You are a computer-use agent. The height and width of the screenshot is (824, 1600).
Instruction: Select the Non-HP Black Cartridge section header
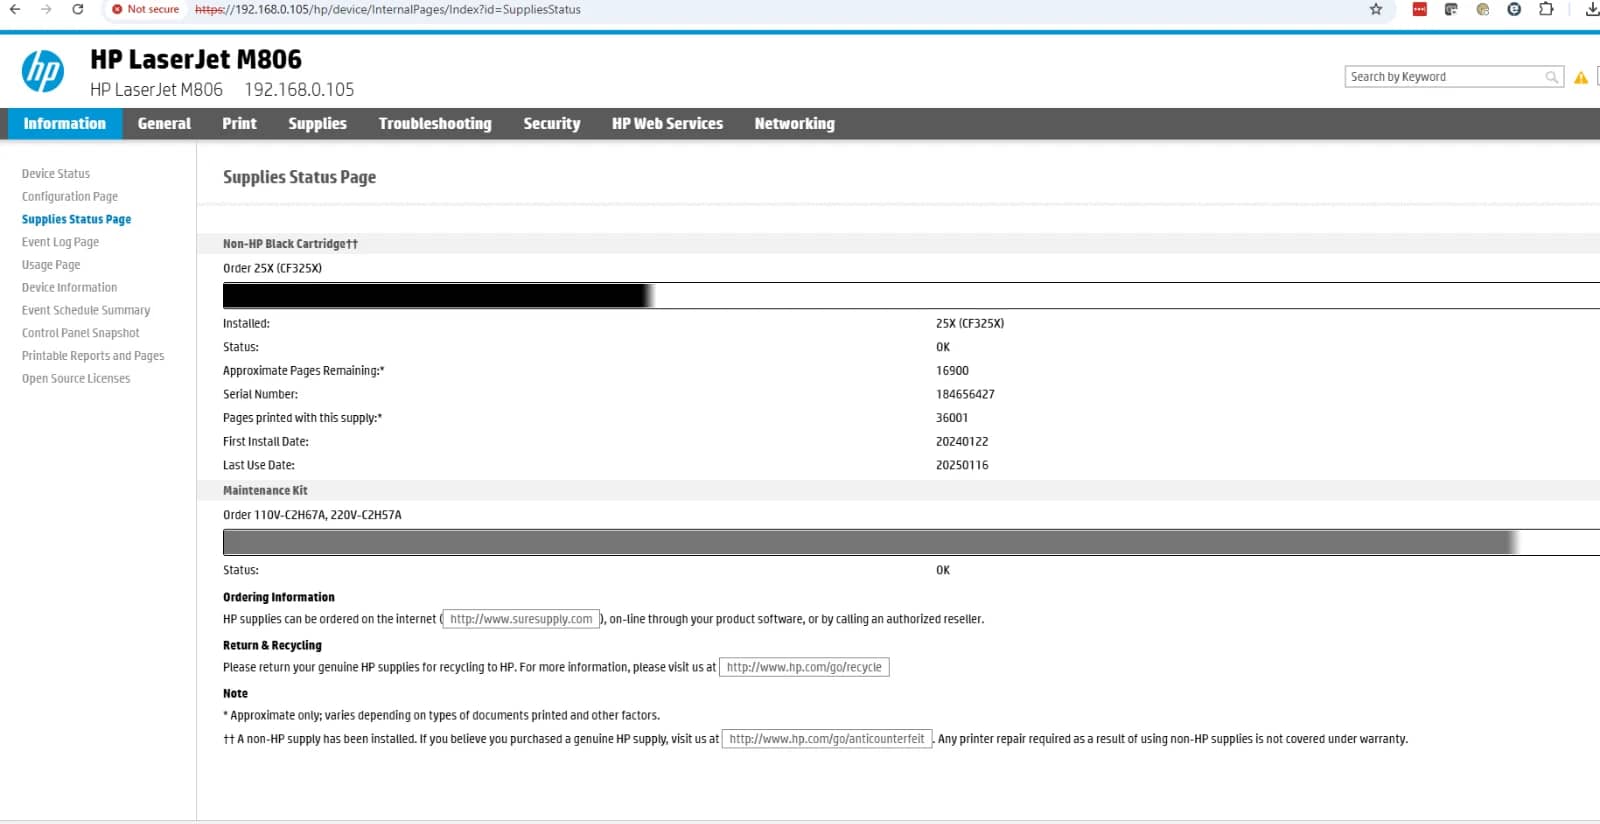coord(290,244)
